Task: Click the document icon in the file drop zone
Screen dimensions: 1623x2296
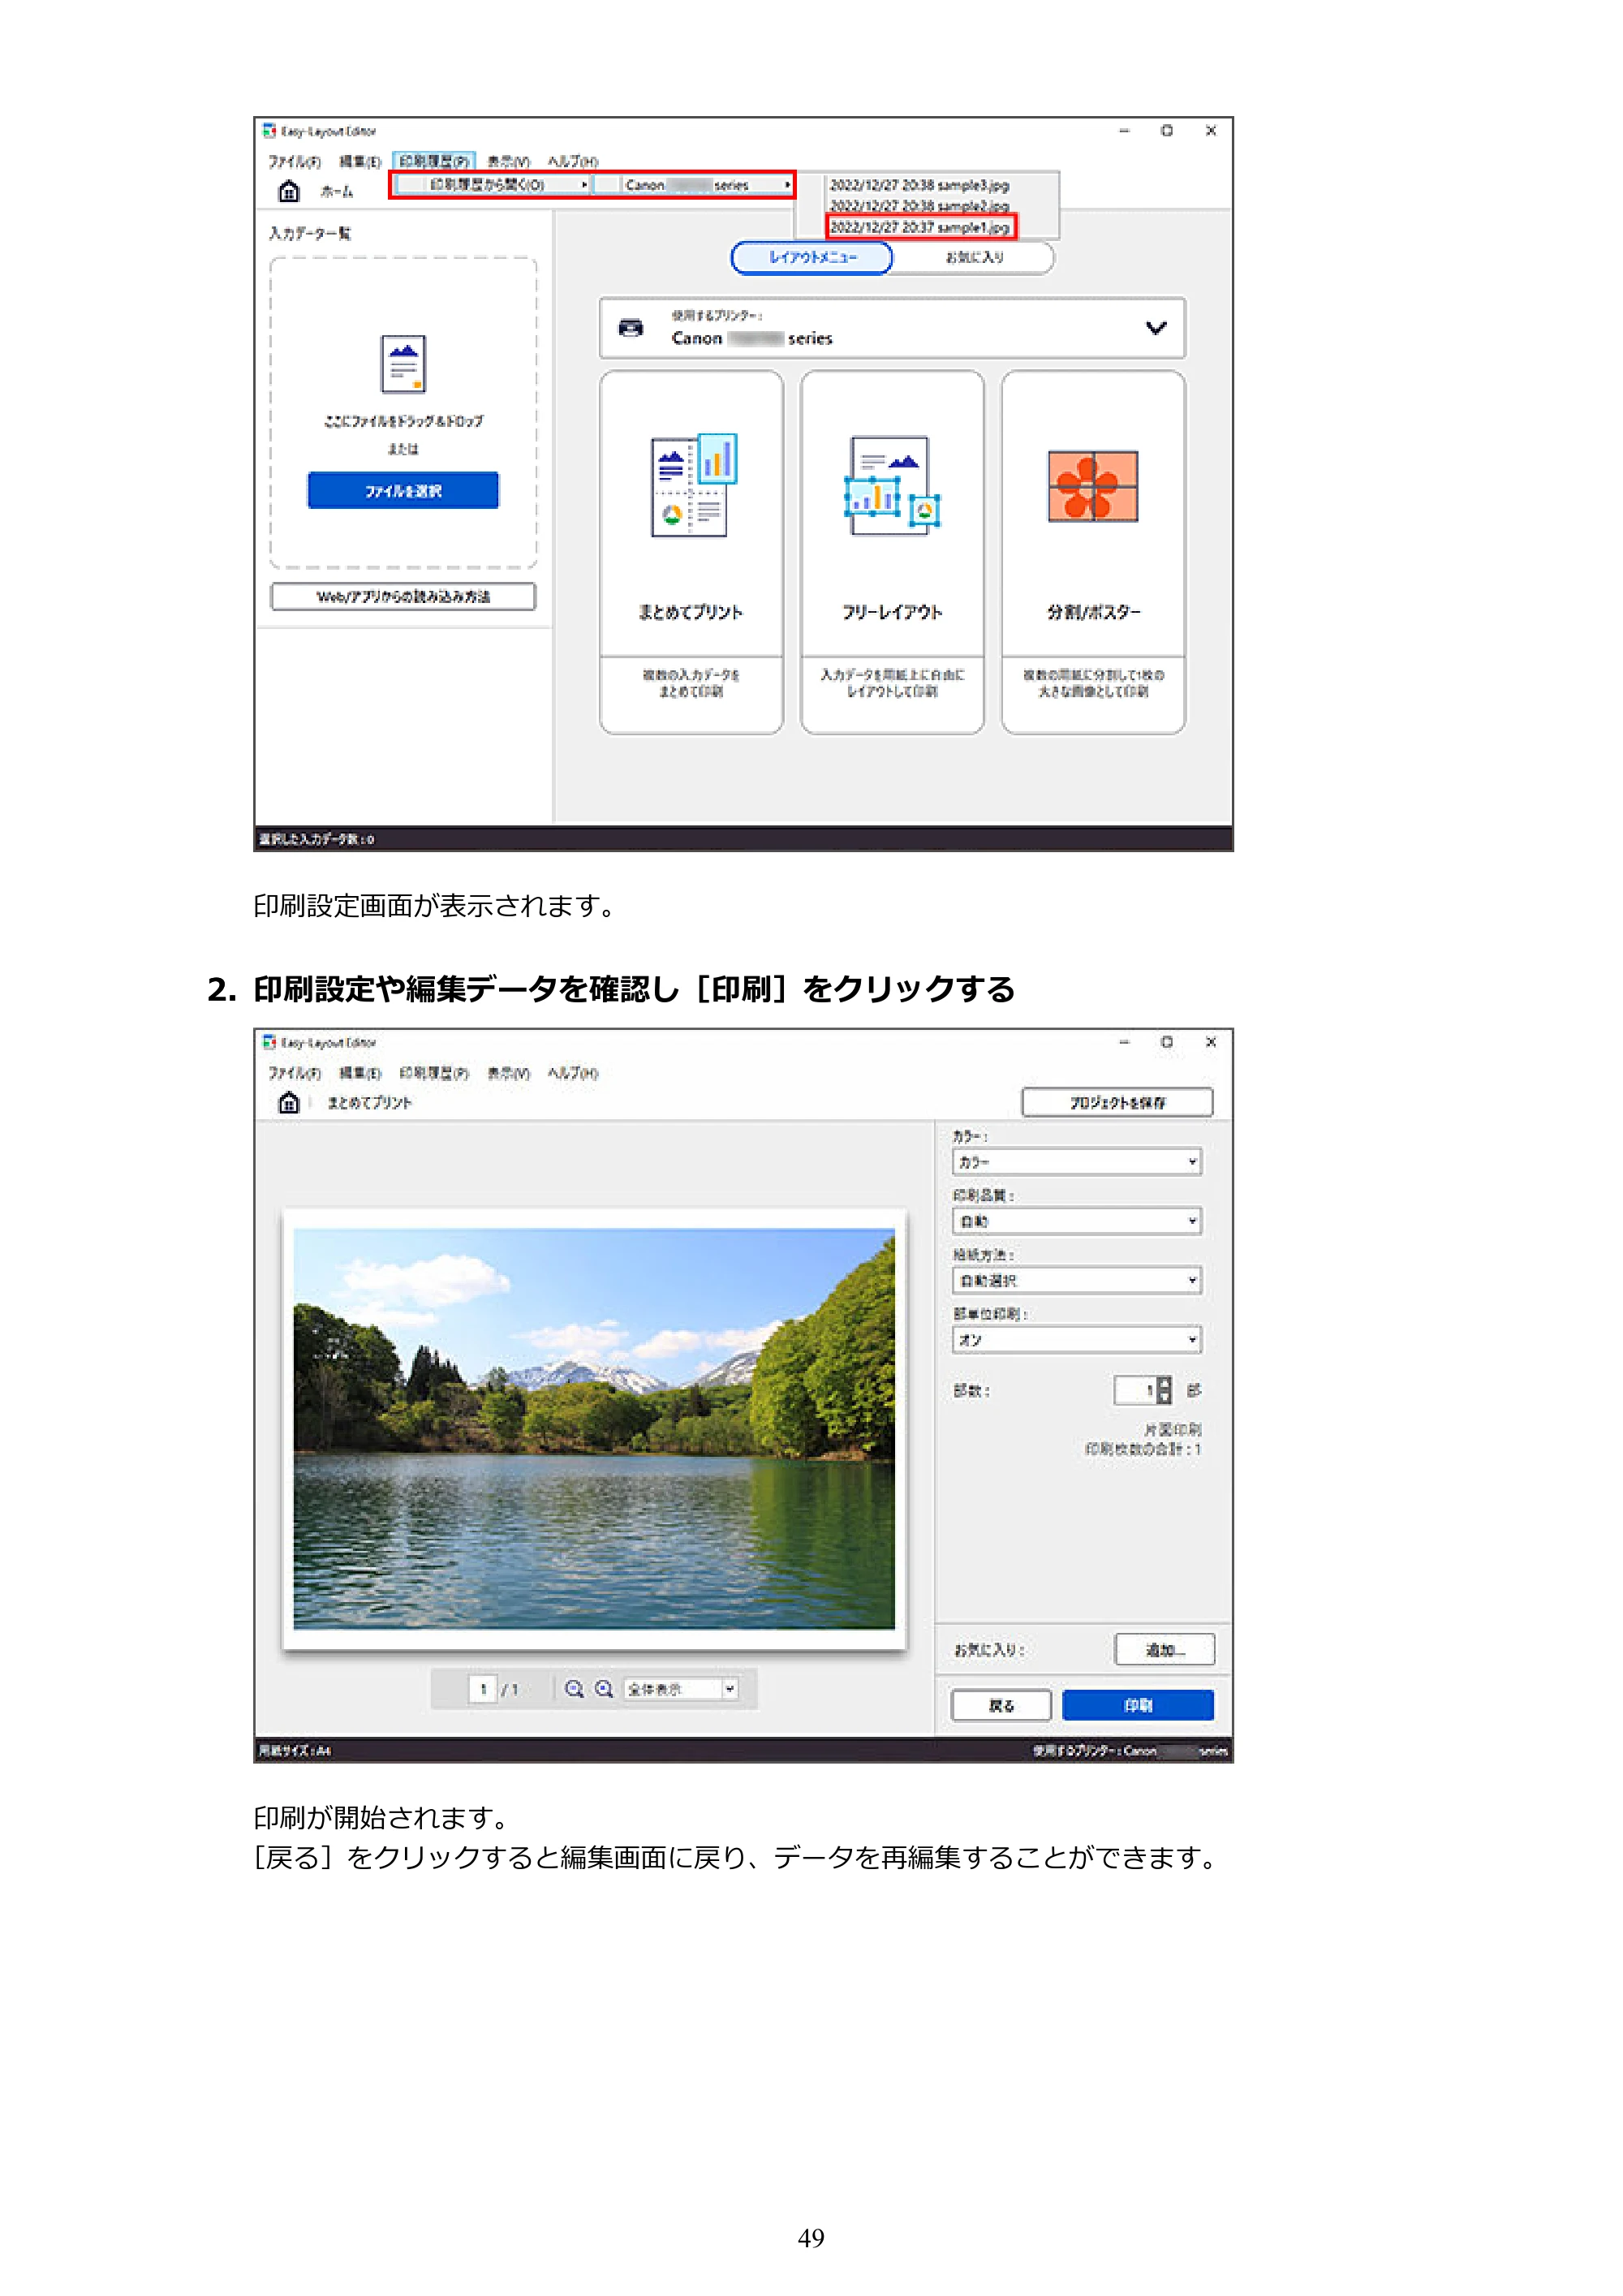Action: pos(403,364)
